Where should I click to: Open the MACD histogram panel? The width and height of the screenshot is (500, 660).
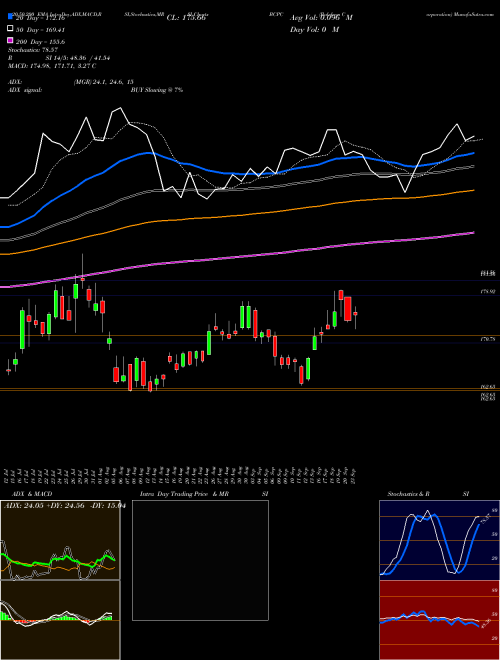pyautogui.click(x=60, y=620)
